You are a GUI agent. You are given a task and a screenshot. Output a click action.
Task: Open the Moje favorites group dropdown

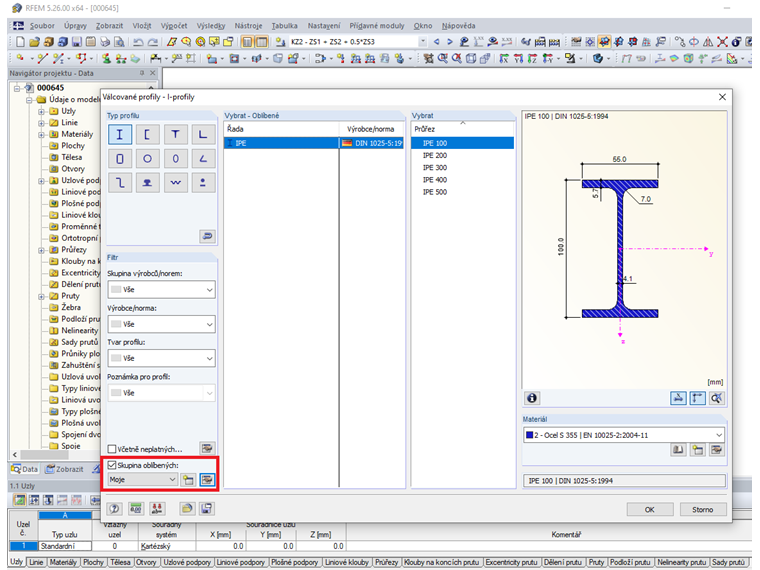pos(142,480)
